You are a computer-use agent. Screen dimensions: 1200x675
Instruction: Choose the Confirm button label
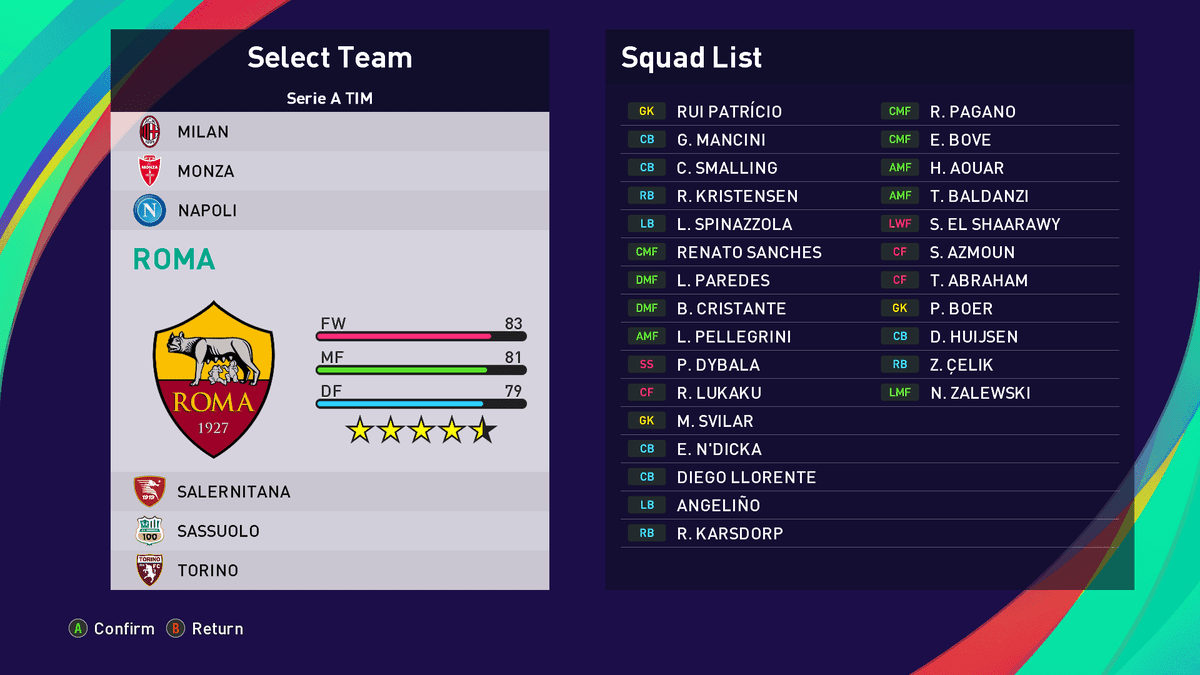point(124,629)
